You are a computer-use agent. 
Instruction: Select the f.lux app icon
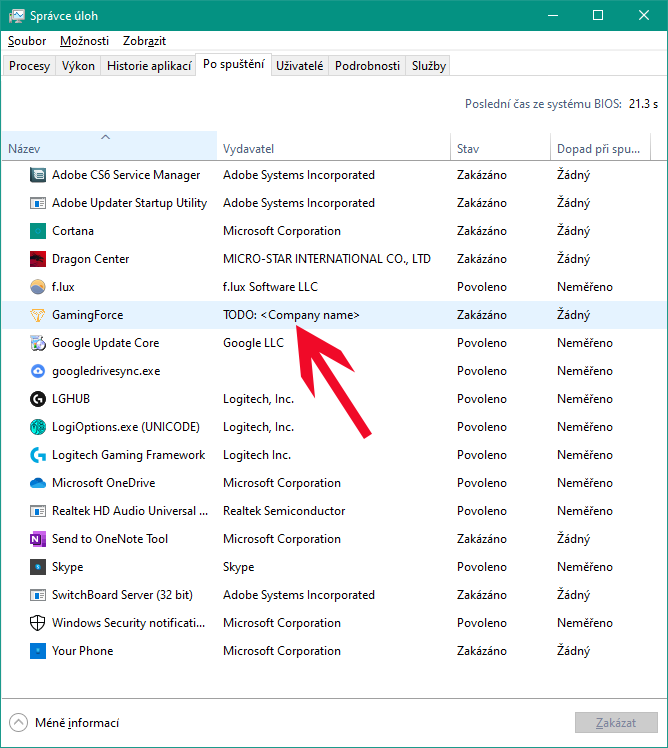(38, 287)
